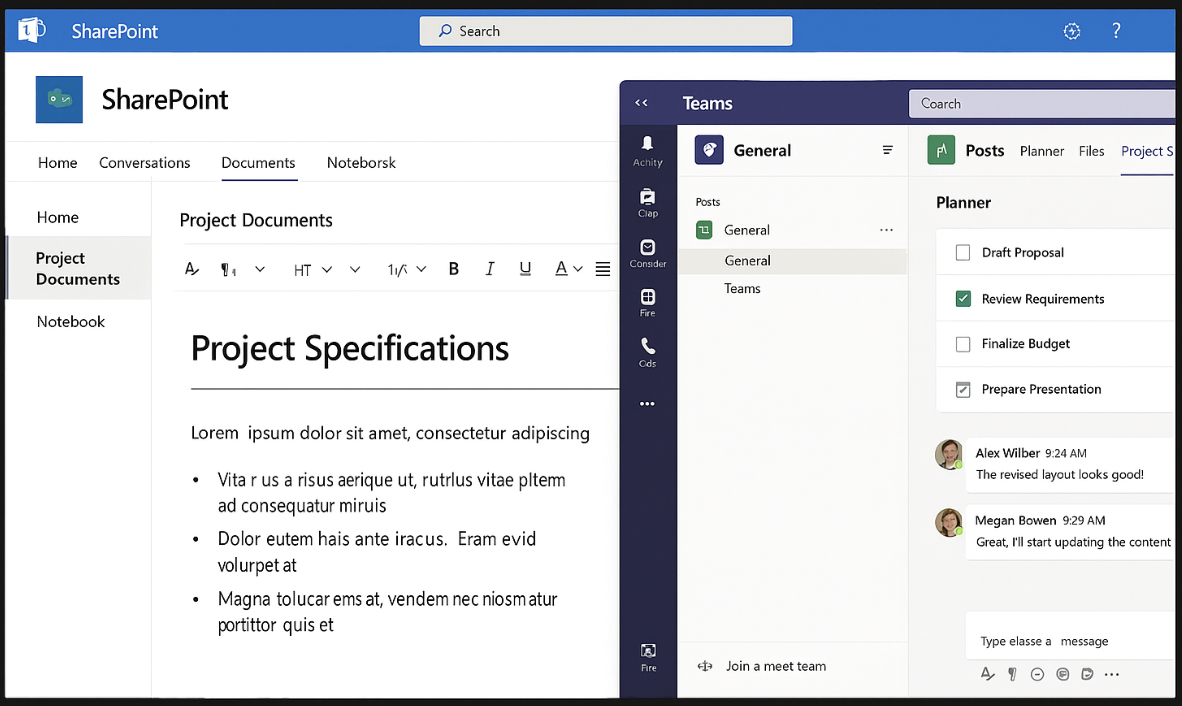Screen dimensions: 1182x706
Task: Click the SharePoint search box
Action: point(605,31)
